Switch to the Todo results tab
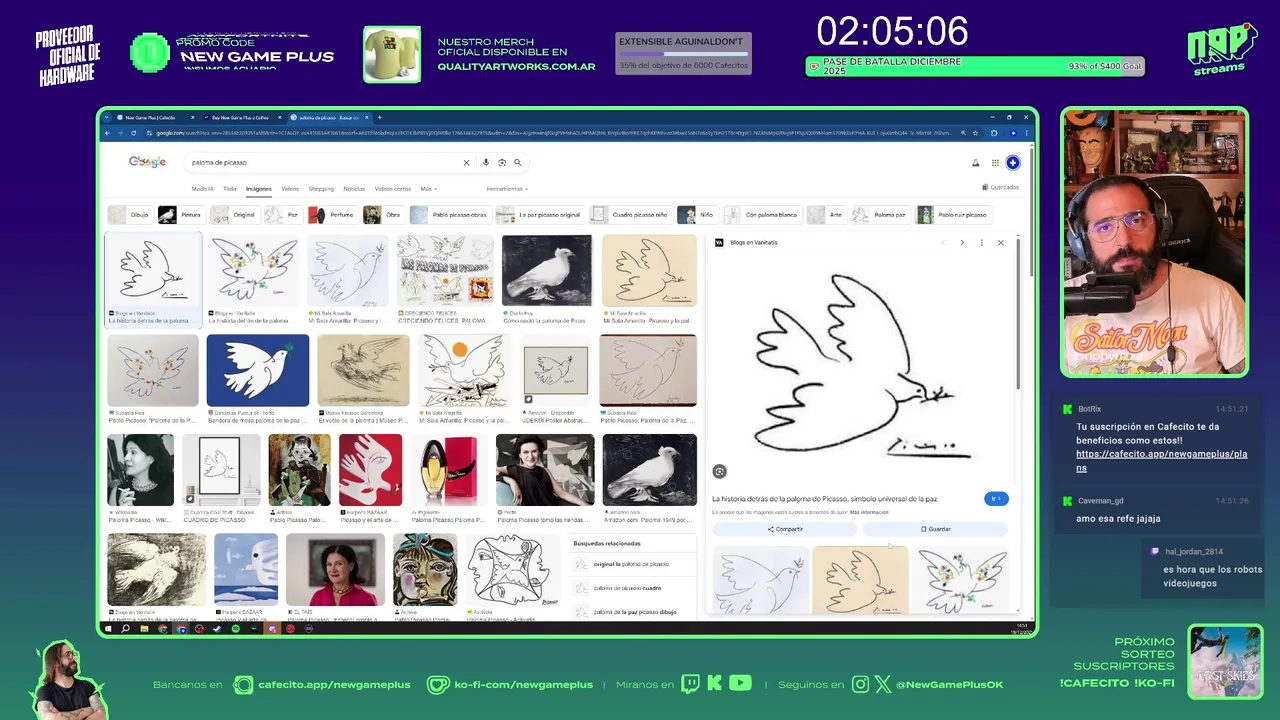The image size is (1280, 720). [230, 188]
